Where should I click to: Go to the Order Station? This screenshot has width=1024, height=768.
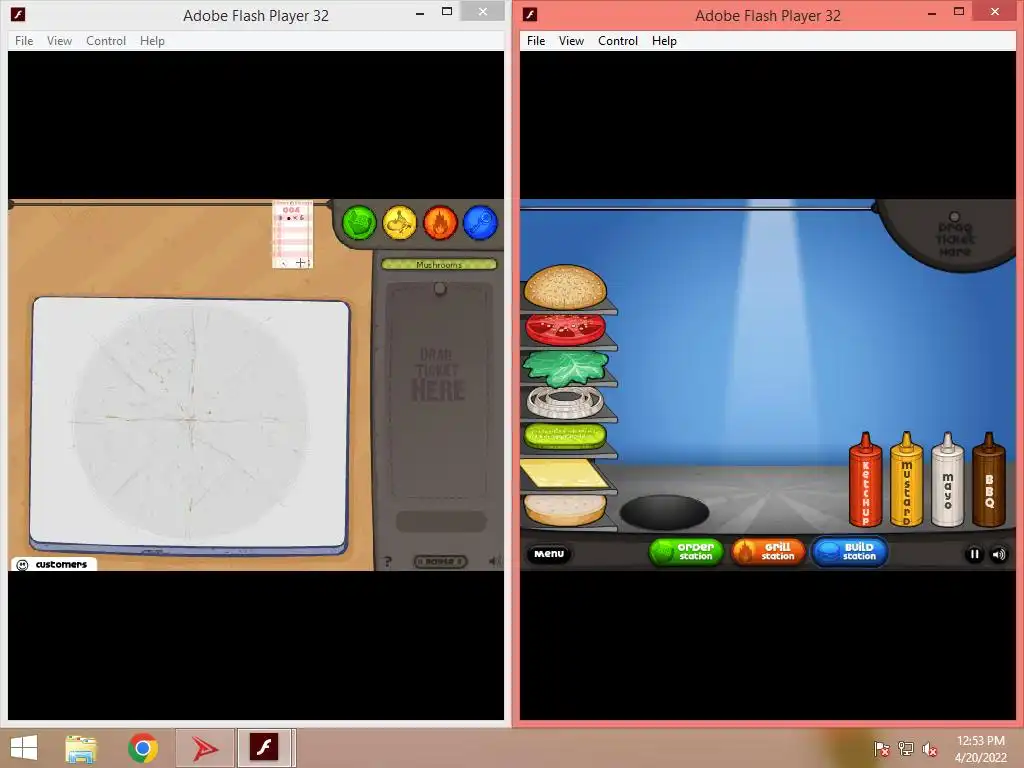(686, 552)
